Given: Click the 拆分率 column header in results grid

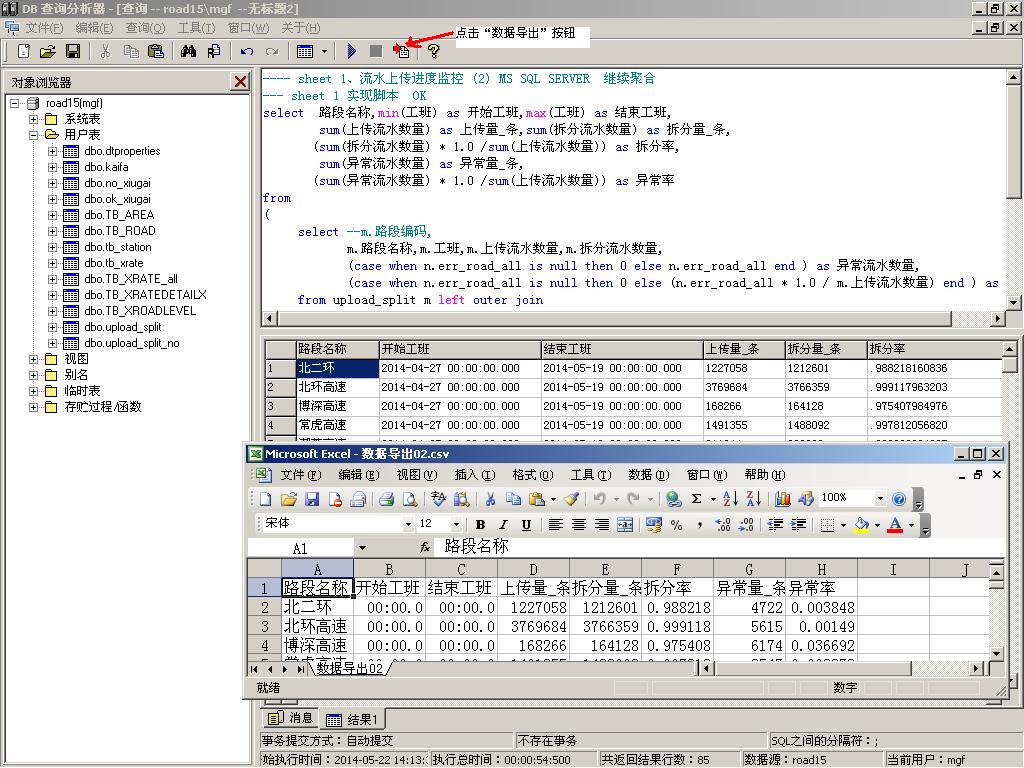Looking at the screenshot, I should pyautogui.click(x=933, y=349).
